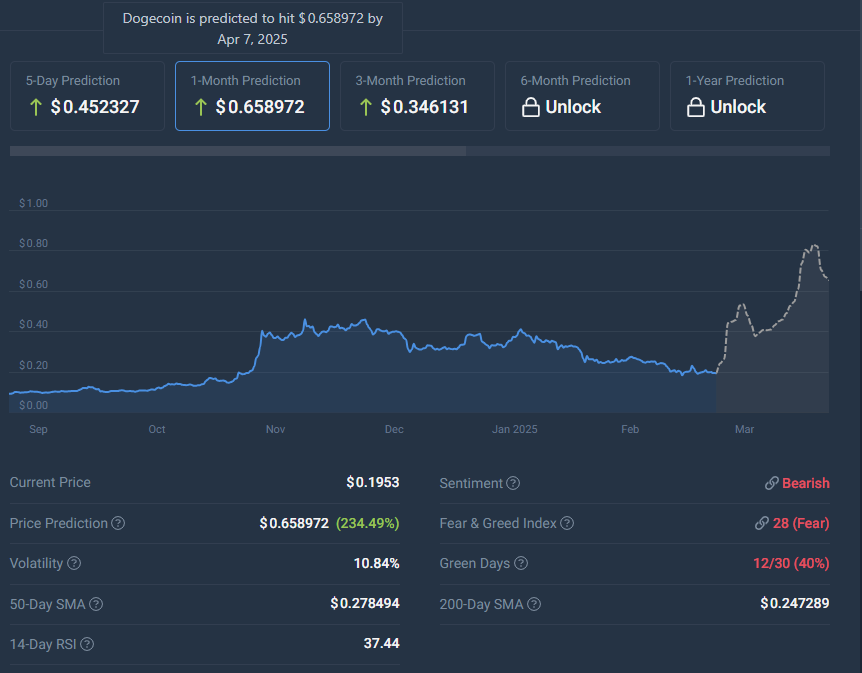
Task: Click the Nov label on chart axis
Action: [x=276, y=429]
